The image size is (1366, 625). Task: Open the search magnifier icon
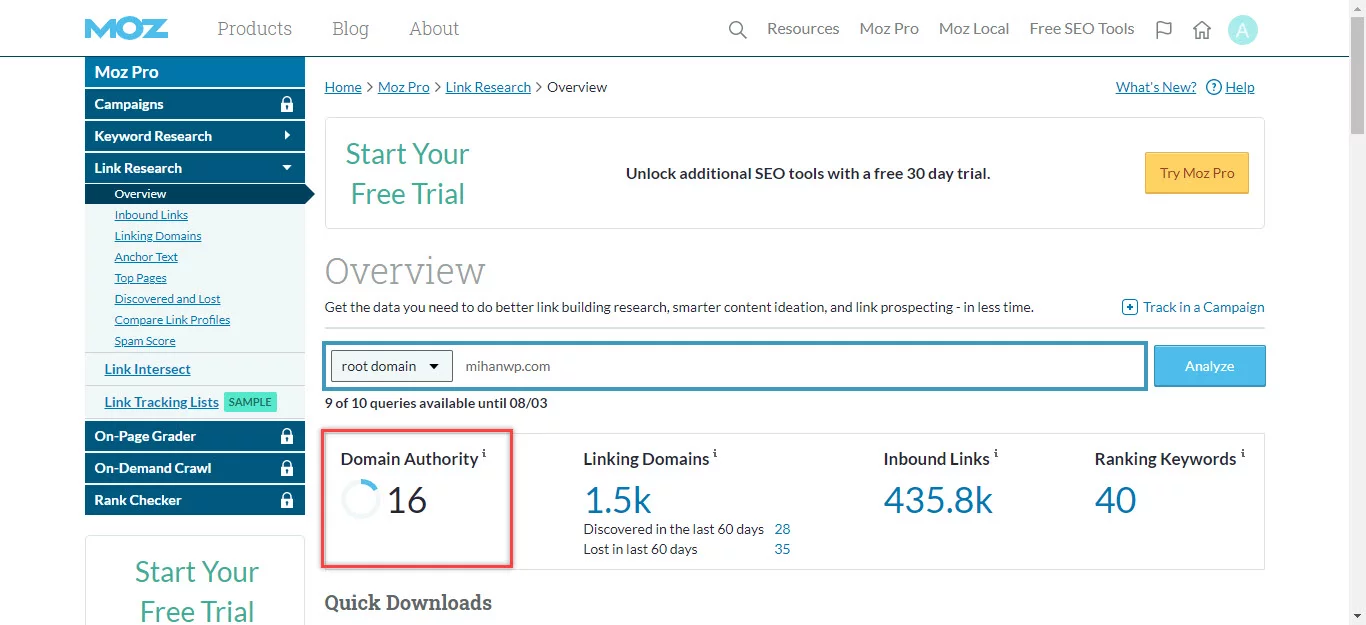[x=737, y=29]
